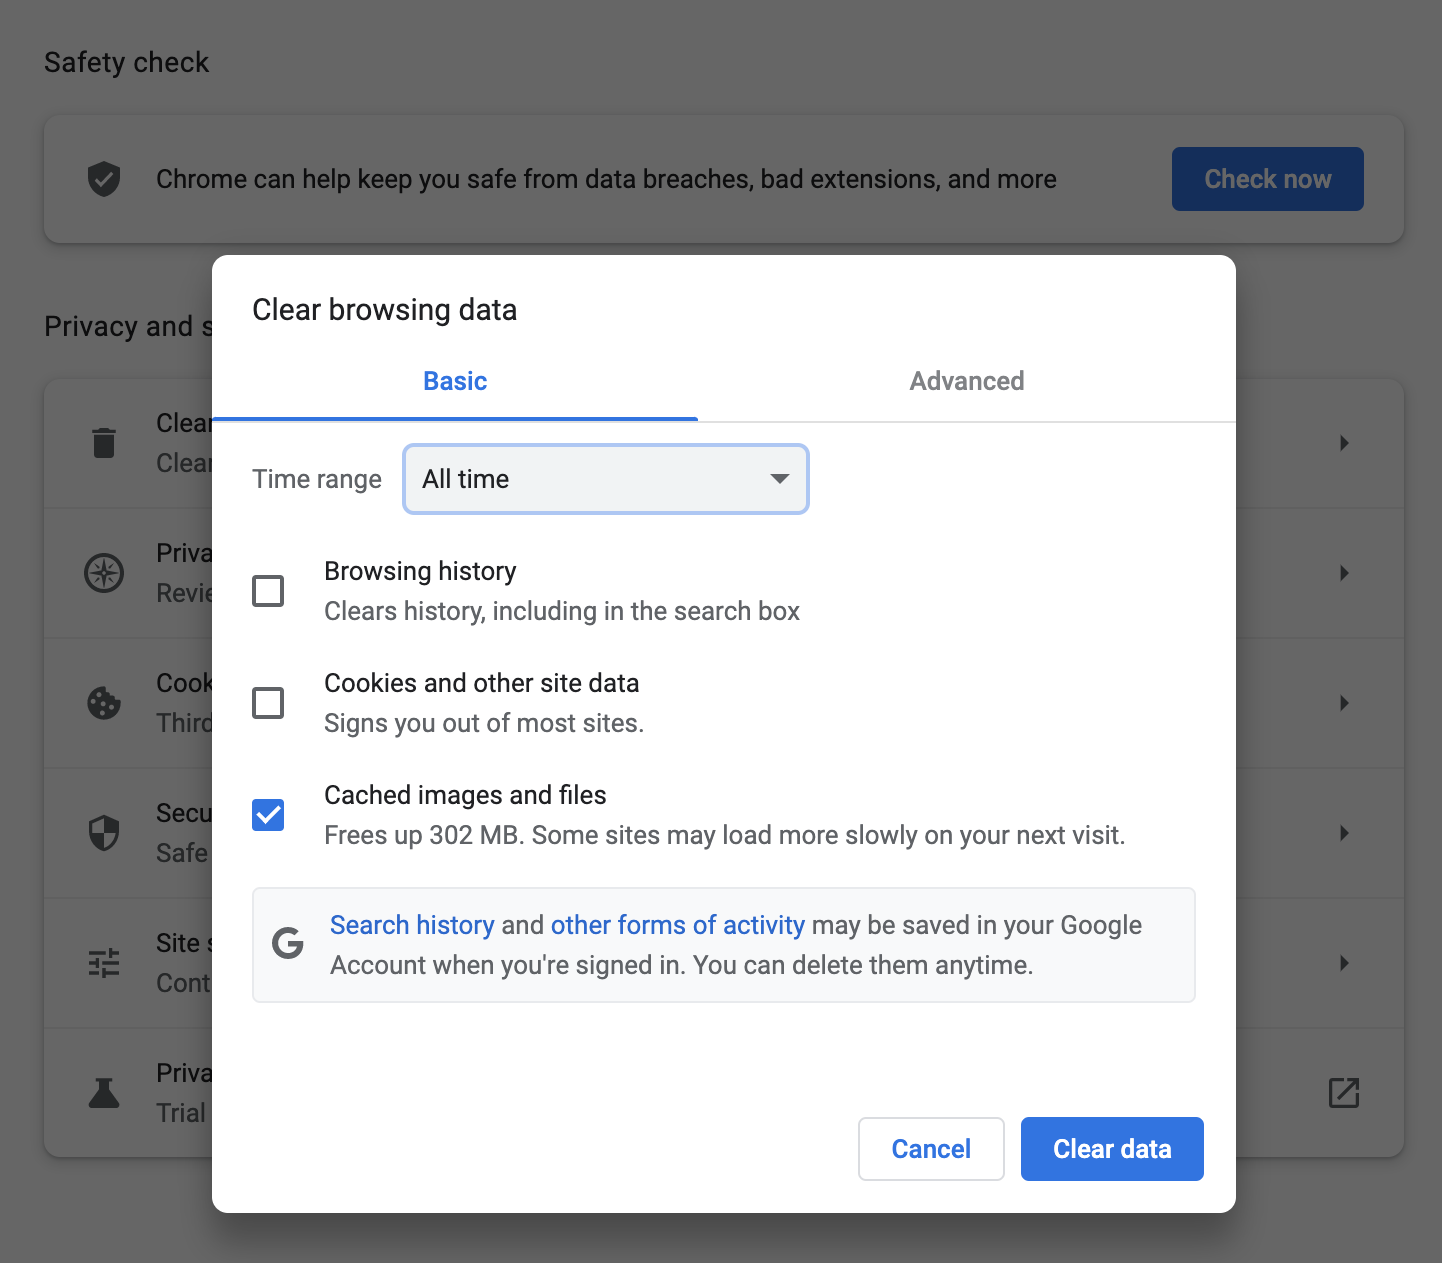Click the external link icon for Privacy Sandbox
This screenshot has width=1442, height=1263.
pyautogui.click(x=1343, y=1093)
